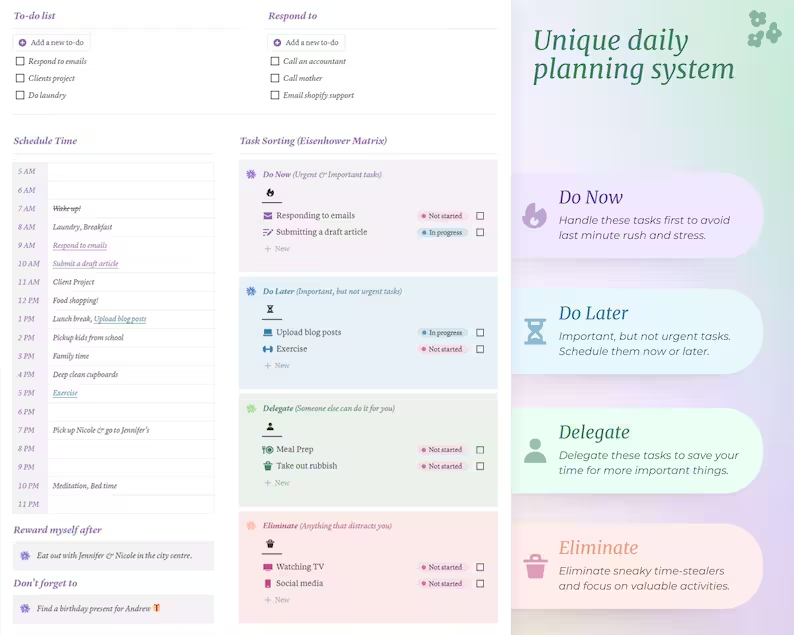Open the Not started status for Exercise
This screenshot has width=794, height=635.
click(x=442, y=349)
